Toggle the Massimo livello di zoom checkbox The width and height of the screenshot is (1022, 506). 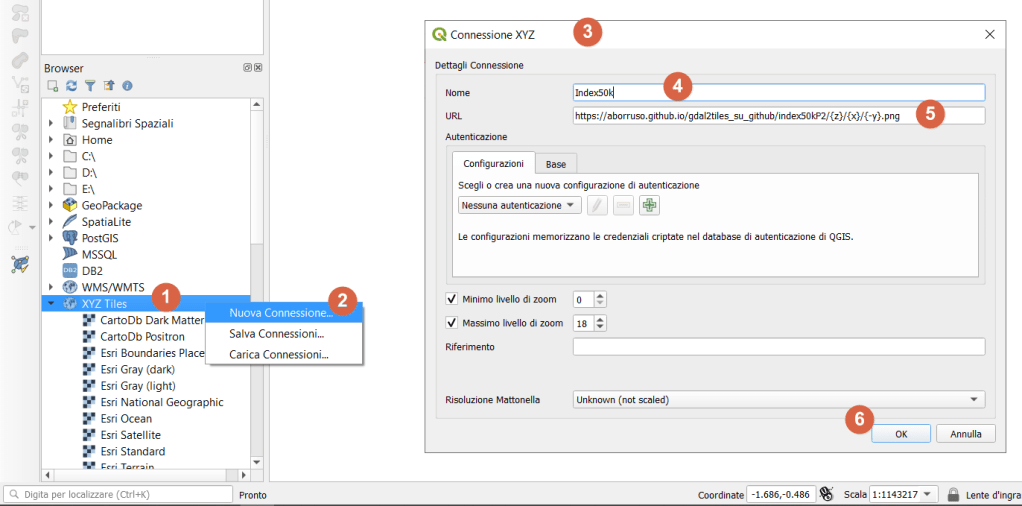point(452,323)
